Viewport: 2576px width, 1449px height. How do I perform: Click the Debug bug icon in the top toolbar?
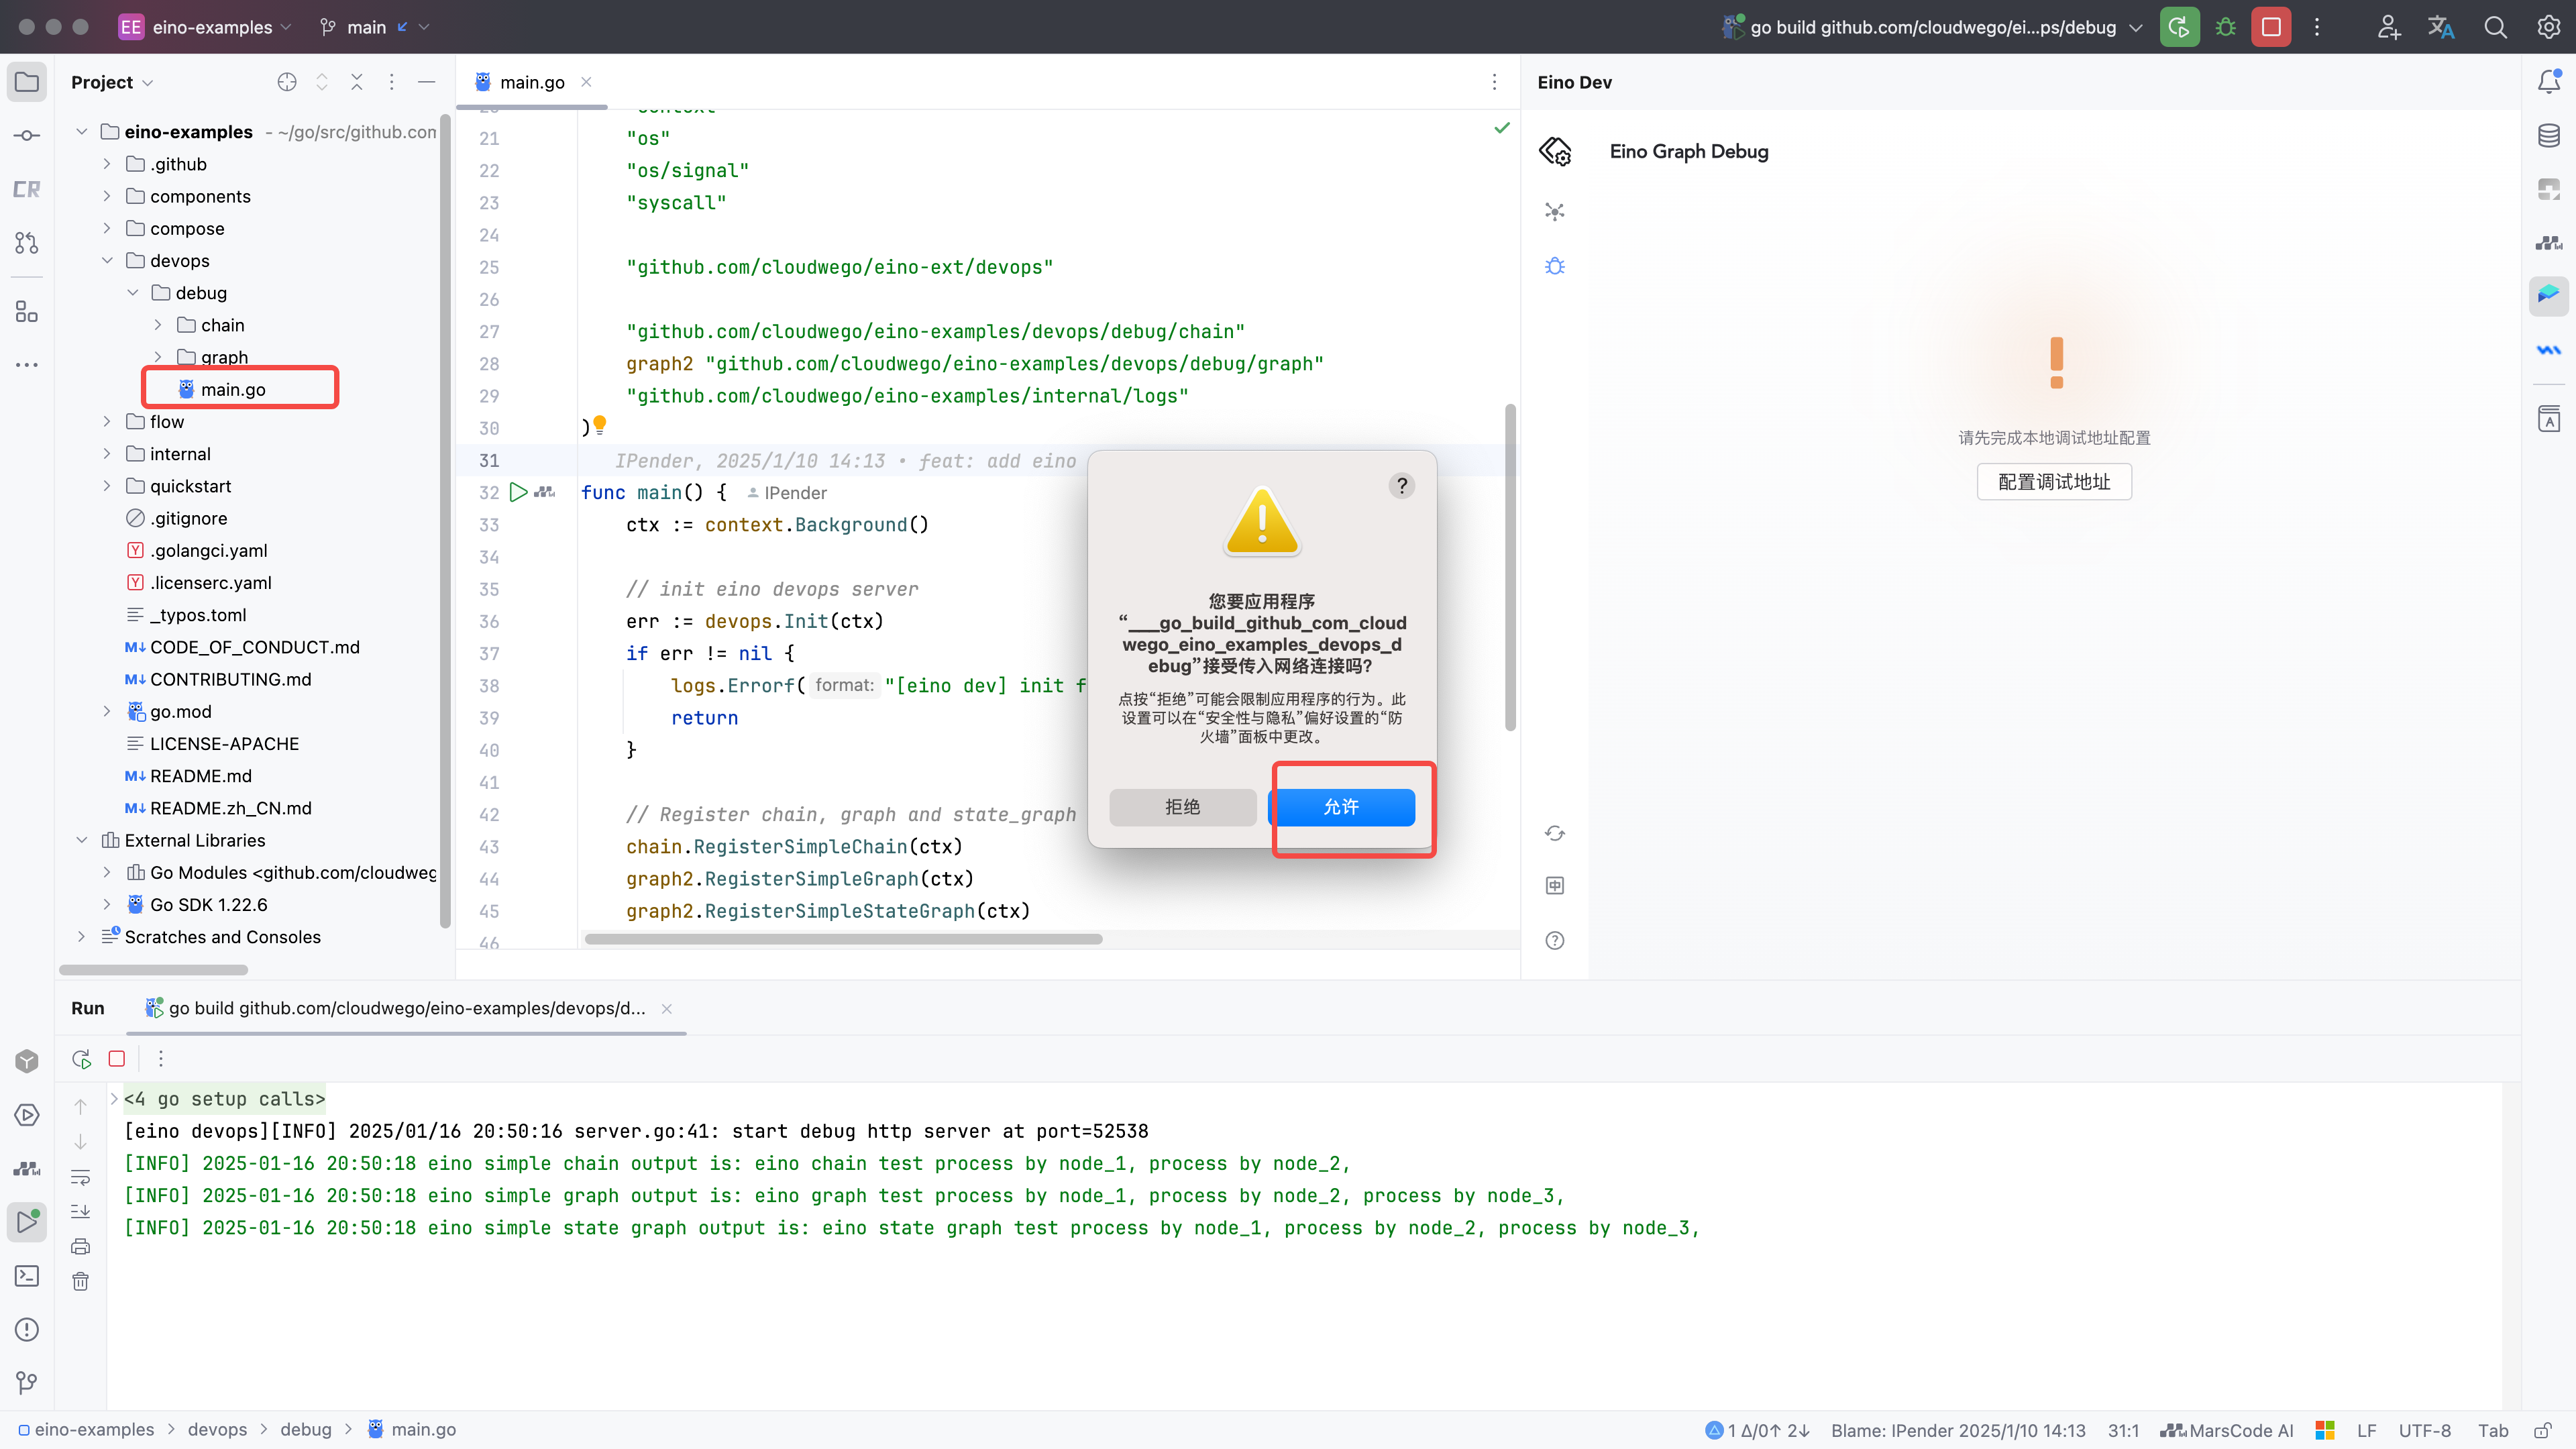pos(2225,27)
